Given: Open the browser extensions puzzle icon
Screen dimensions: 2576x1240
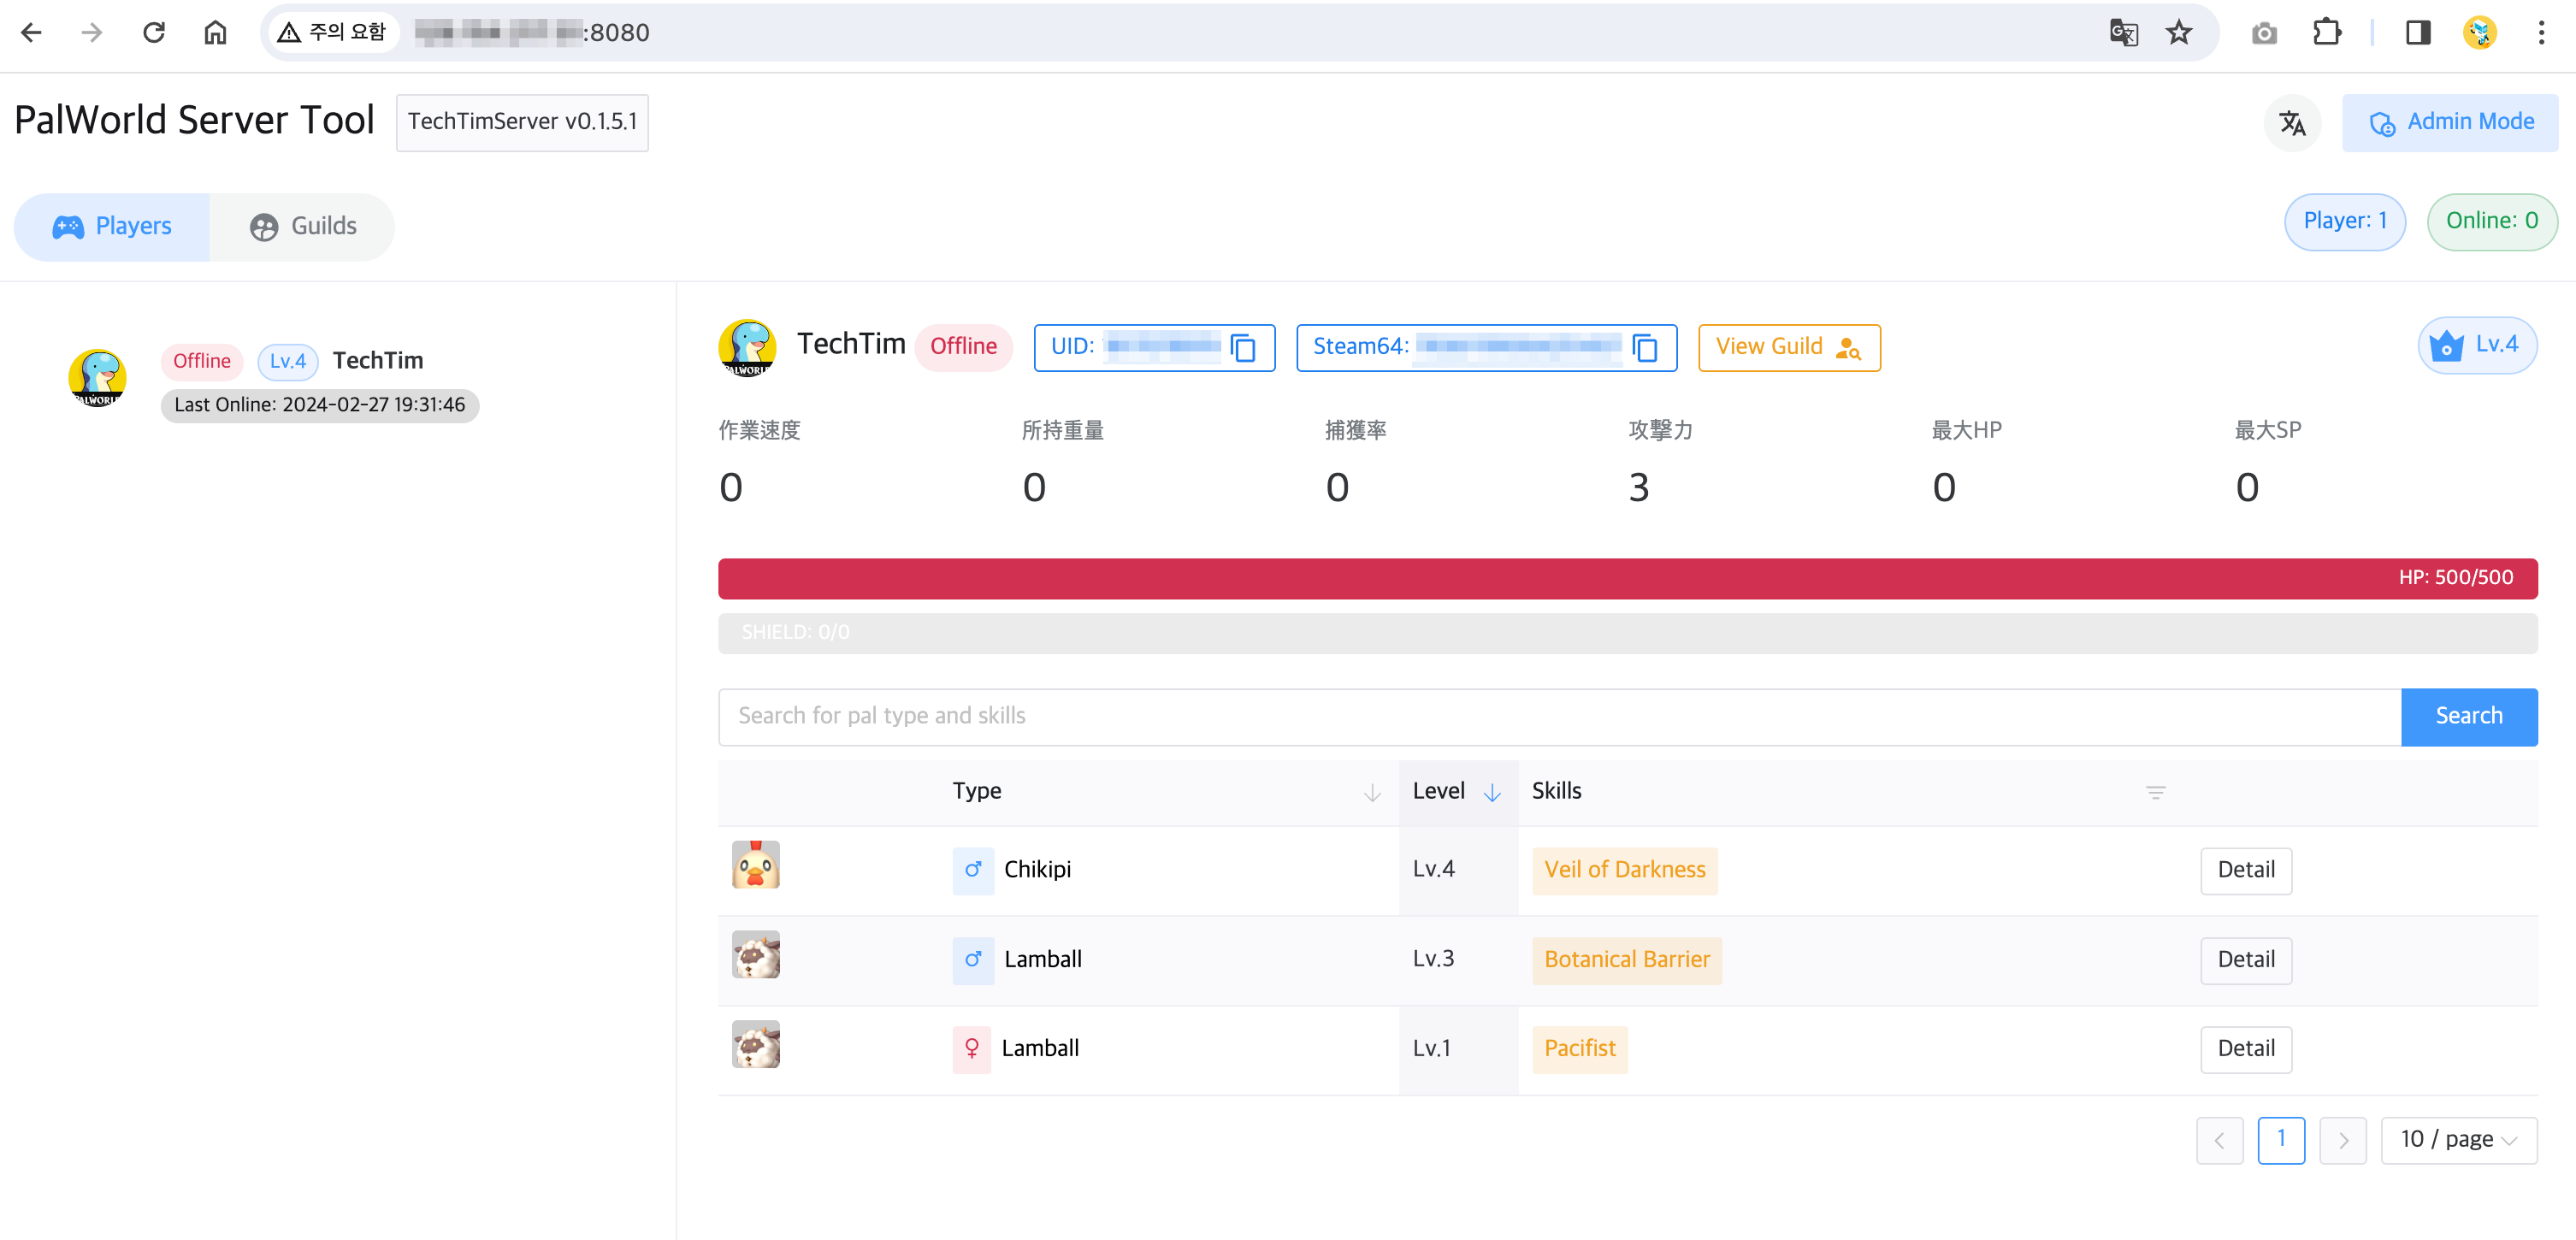Looking at the screenshot, I should pyautogui.click(x=2327, y=33).
